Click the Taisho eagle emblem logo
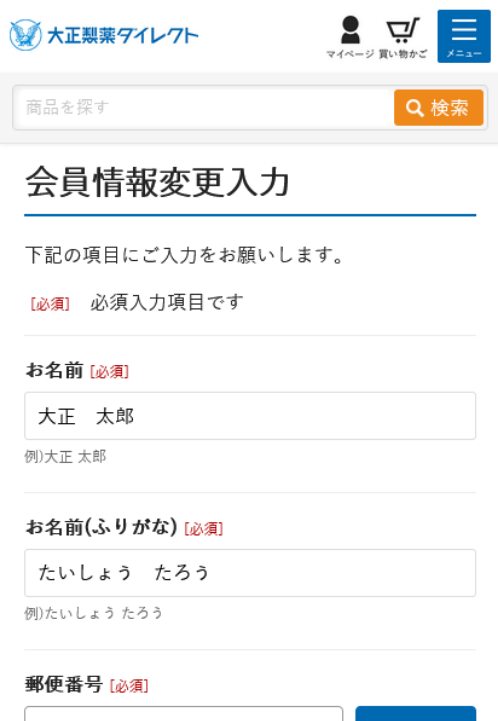This screenshot has width=498, height=721. click(x=26, y=35)
